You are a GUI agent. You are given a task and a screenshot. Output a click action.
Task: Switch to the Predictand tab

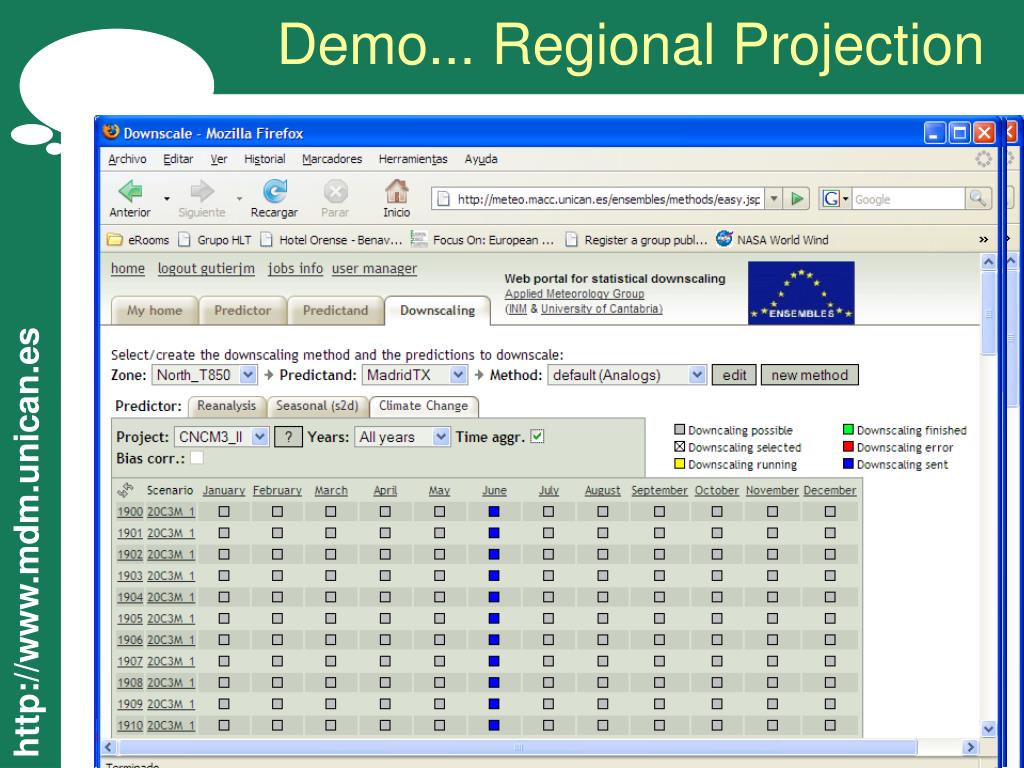(x=335, y=310)
